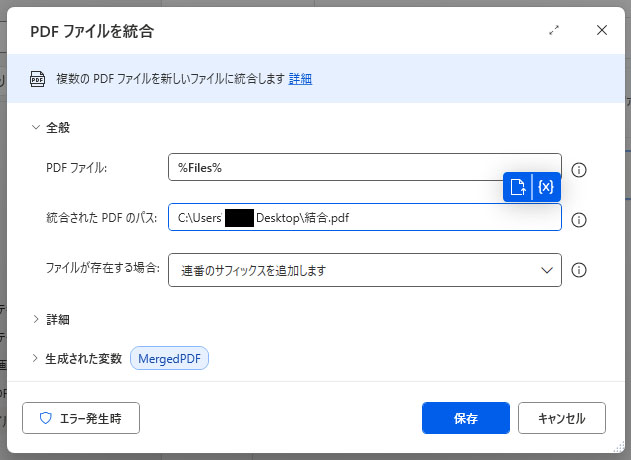
Task: Click info icon beside ファイルが存在する場合 dropdown
Action: [x=578, y=270]
